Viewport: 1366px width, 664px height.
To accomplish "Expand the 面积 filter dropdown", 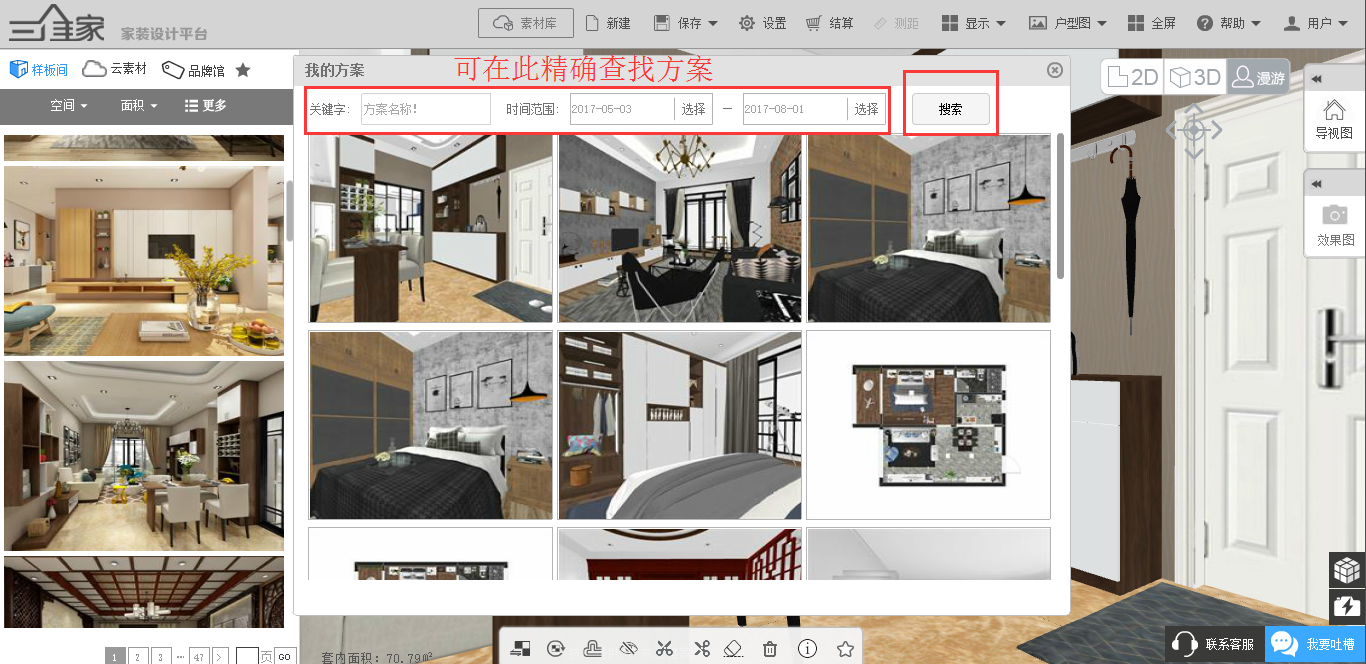I will (139, 105).
